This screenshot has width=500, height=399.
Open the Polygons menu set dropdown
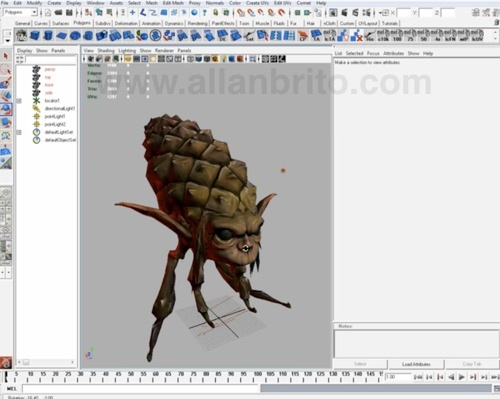pos(34,12)
